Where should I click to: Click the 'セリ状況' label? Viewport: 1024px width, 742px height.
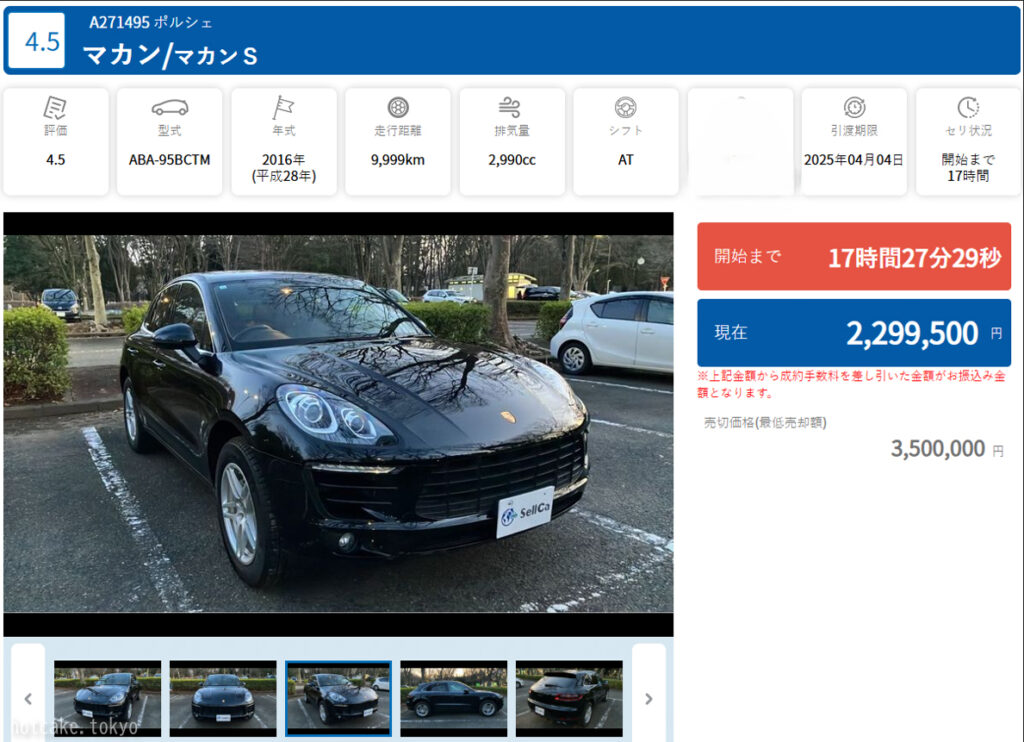tap(968, 131)
